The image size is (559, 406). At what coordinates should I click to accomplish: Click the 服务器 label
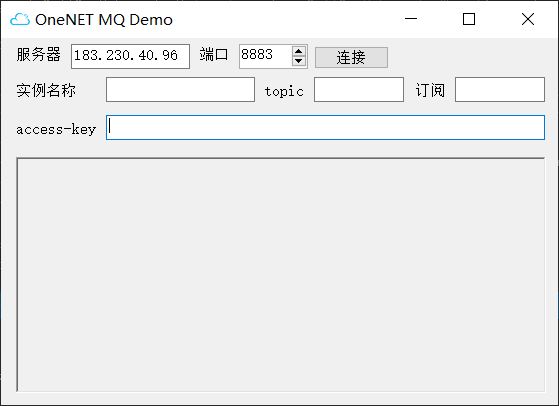click(x=39, y=55)
